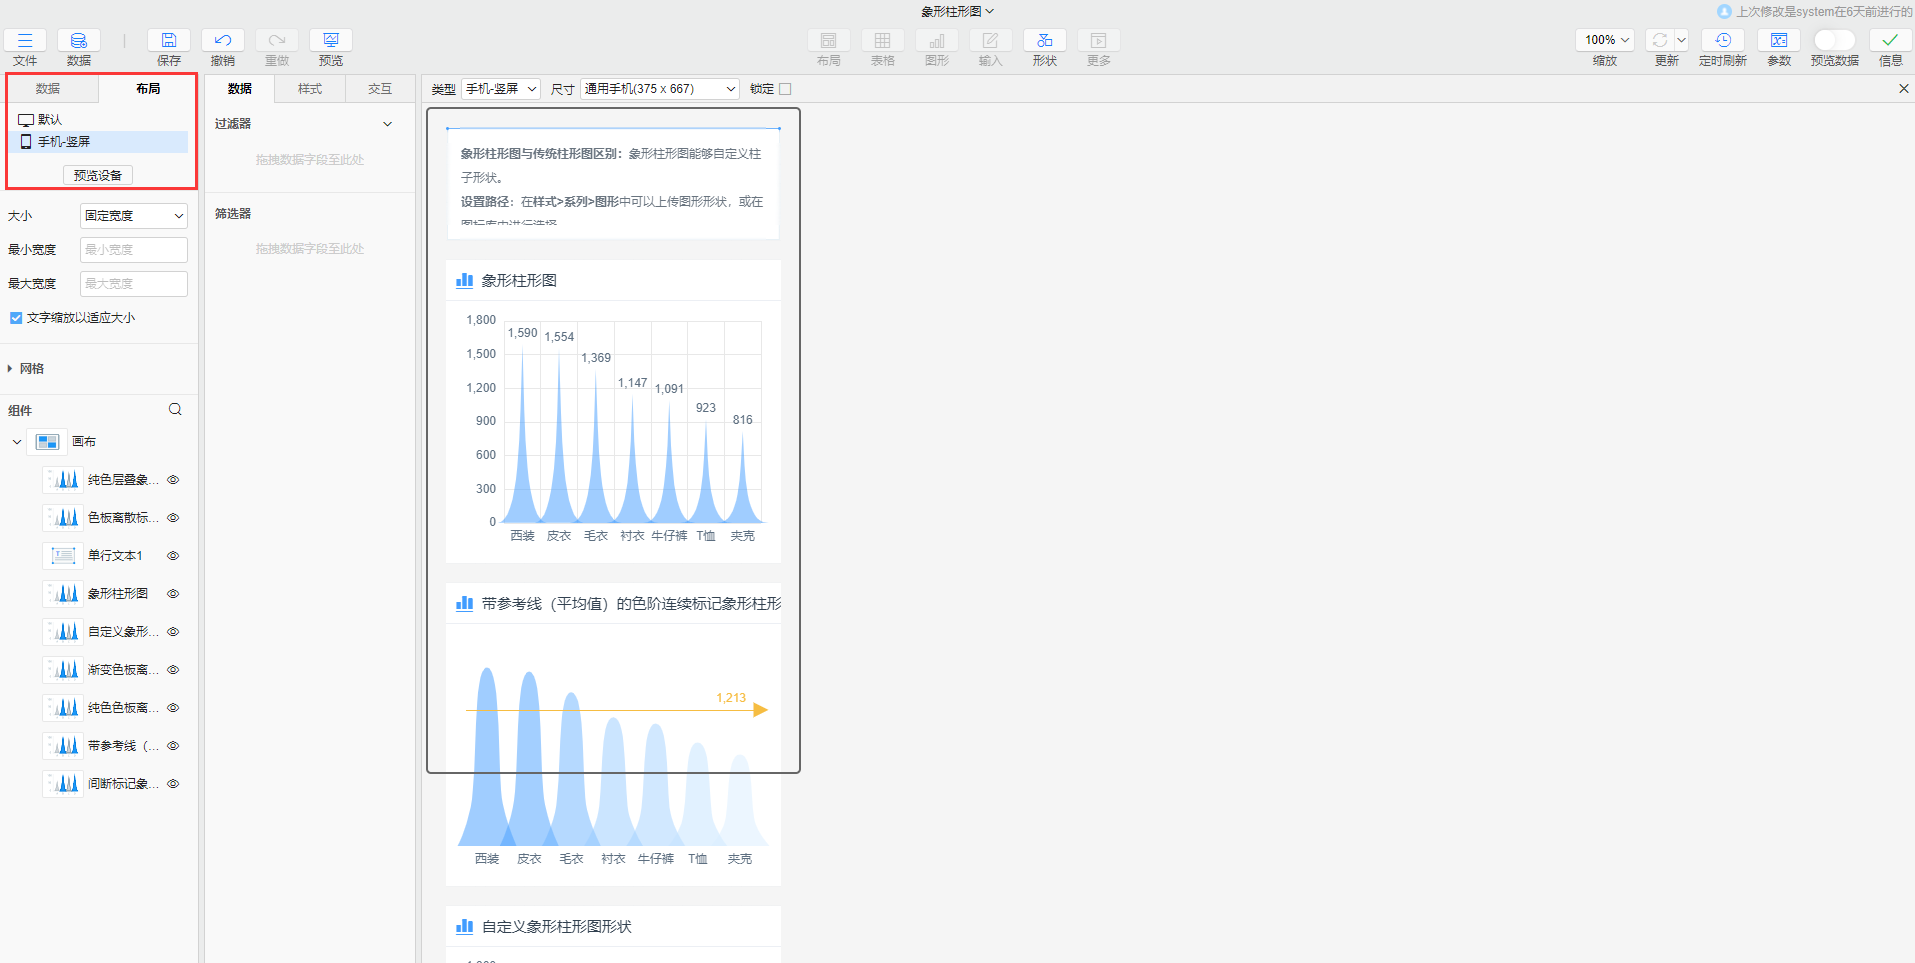The image size is (1915, 963).
Task: Open the 类型 手机-竖屏 dropdown
Action: (501, 89)
